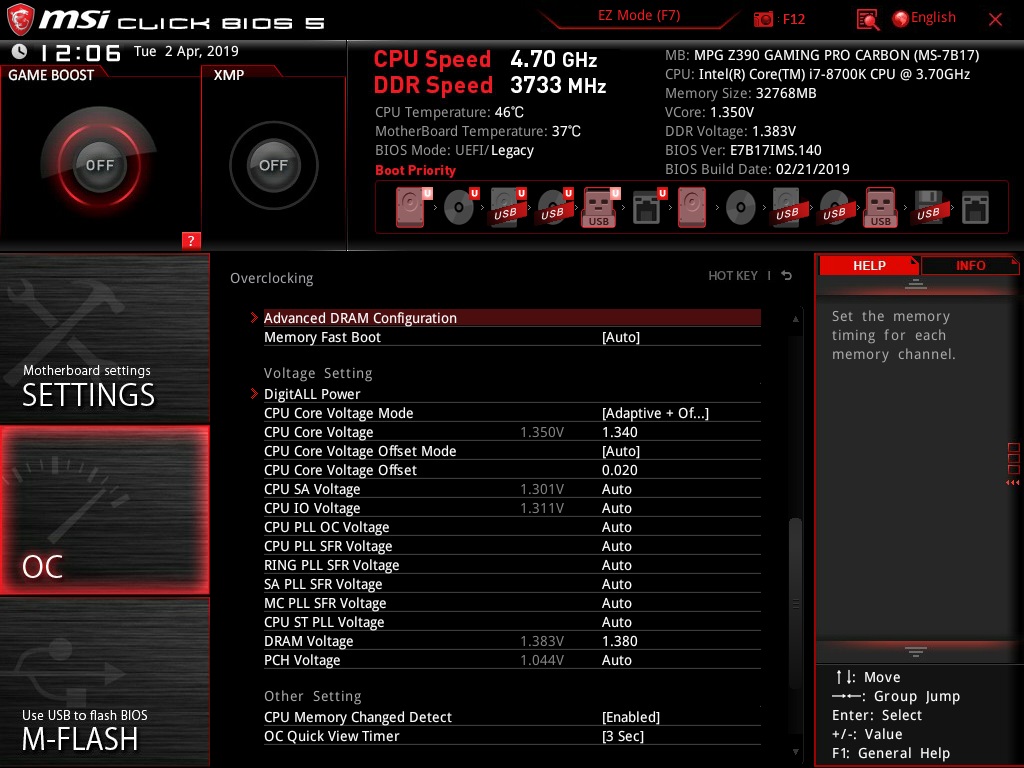Open CPU Core Voltage Mode [Adaptive + Of...] options
1024x768 pixels.
point(655,413)
